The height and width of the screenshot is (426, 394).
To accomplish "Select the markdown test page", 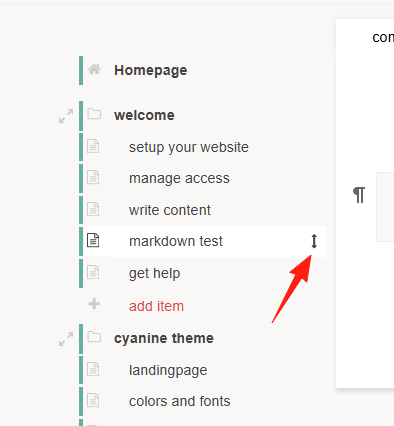I will tap(176, 241).
